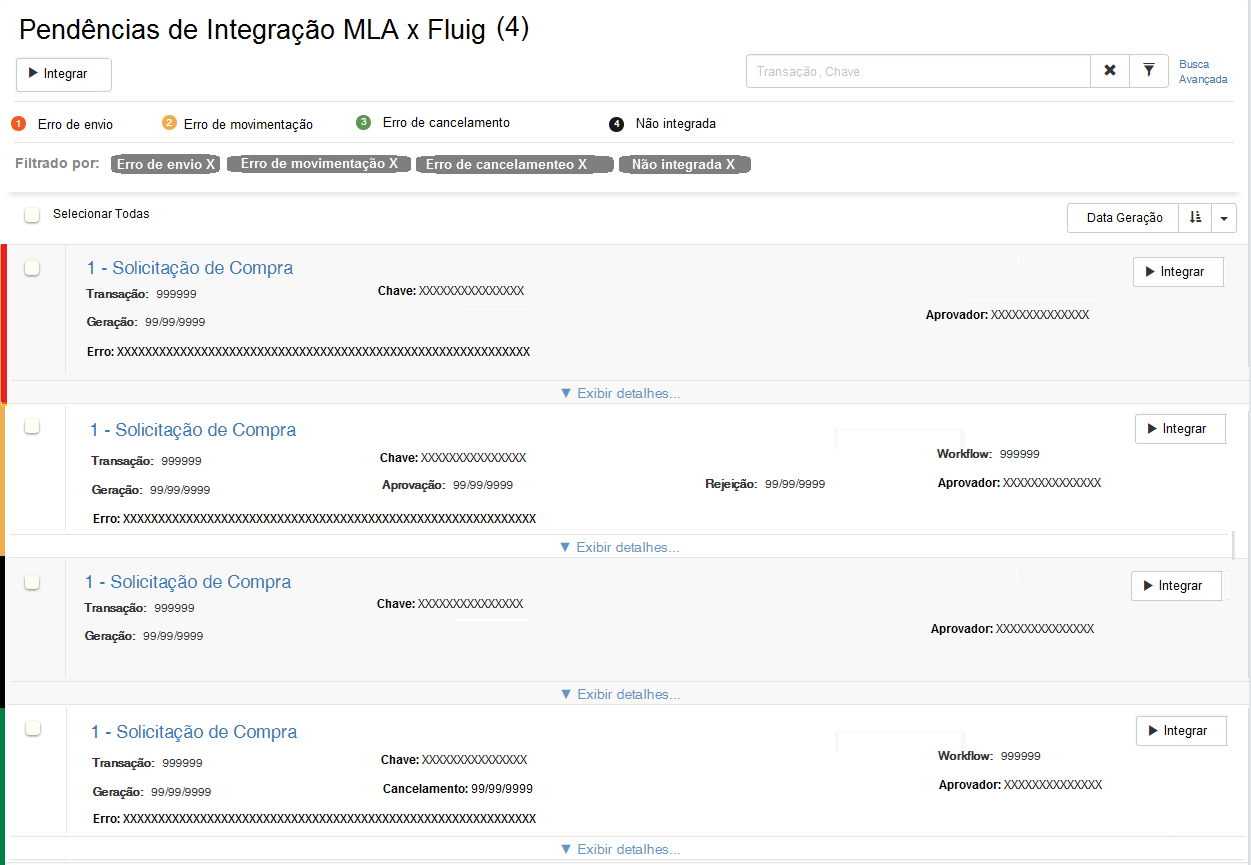
Task: Click the clear search X icon
Action: 1109,71
